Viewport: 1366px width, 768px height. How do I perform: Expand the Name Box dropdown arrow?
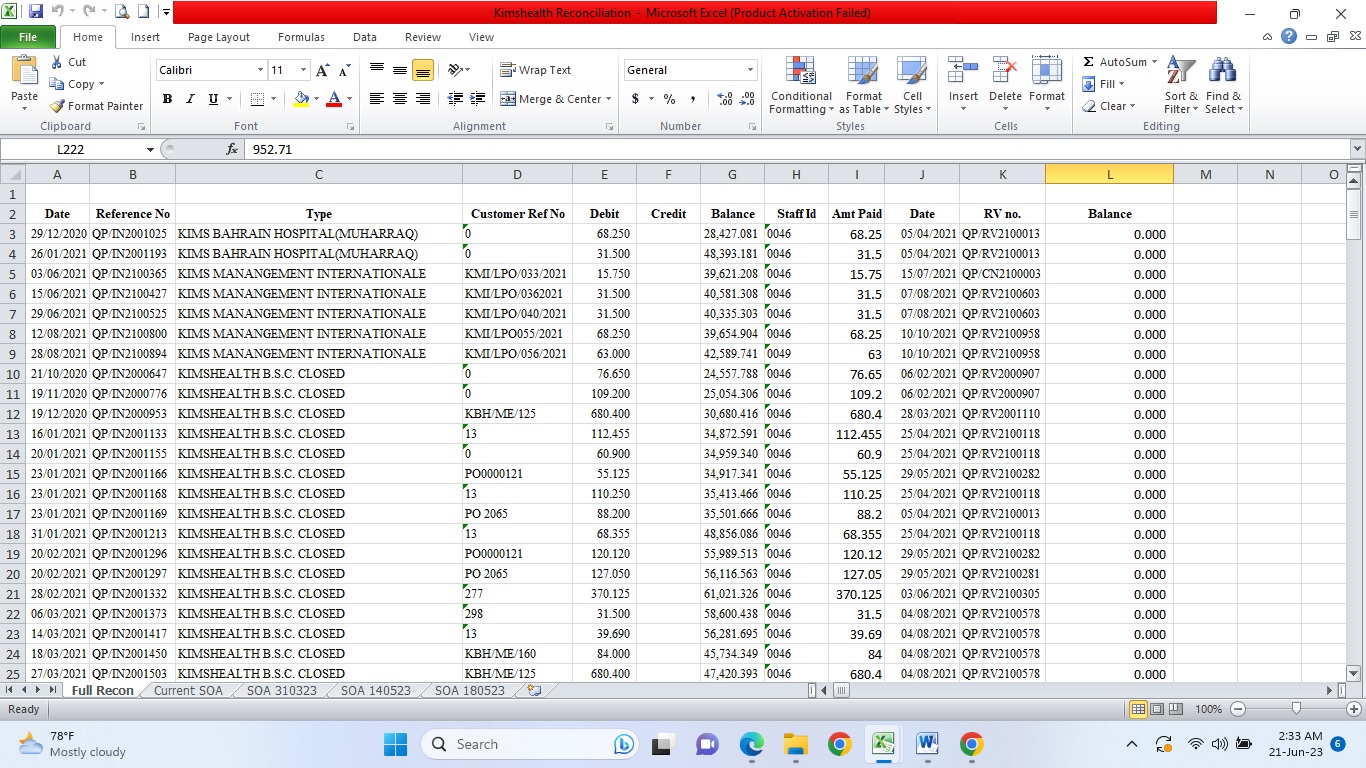coord(151,149)
